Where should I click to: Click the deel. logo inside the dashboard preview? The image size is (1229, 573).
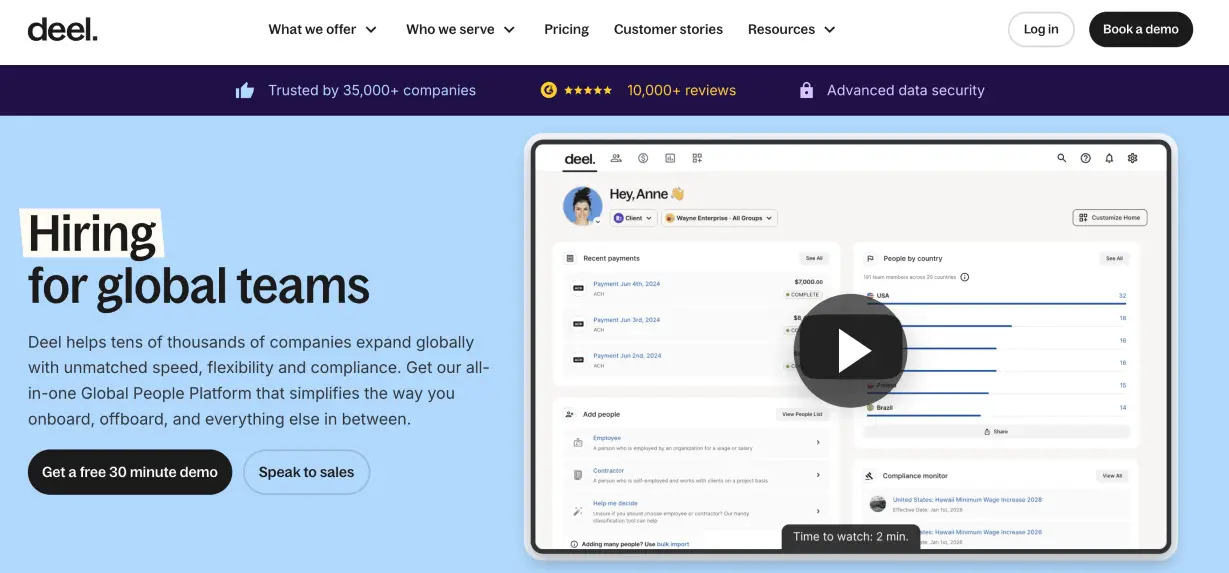coord(580,158)
